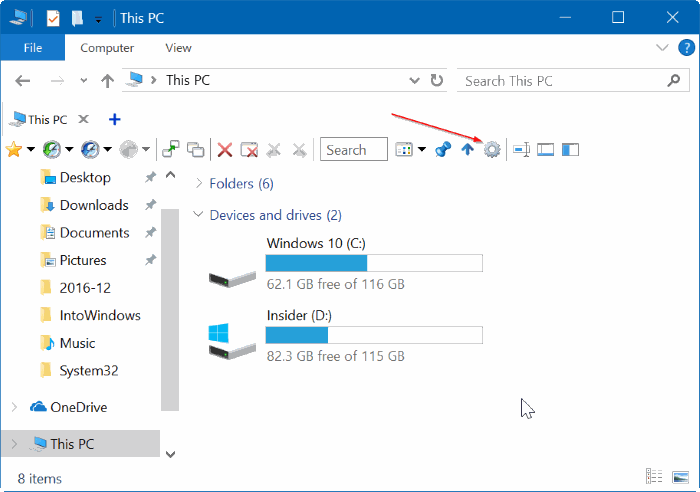
Task: Unpin Desktop using its pin icon
Action: pyautogui.click(x=150, y=177)
